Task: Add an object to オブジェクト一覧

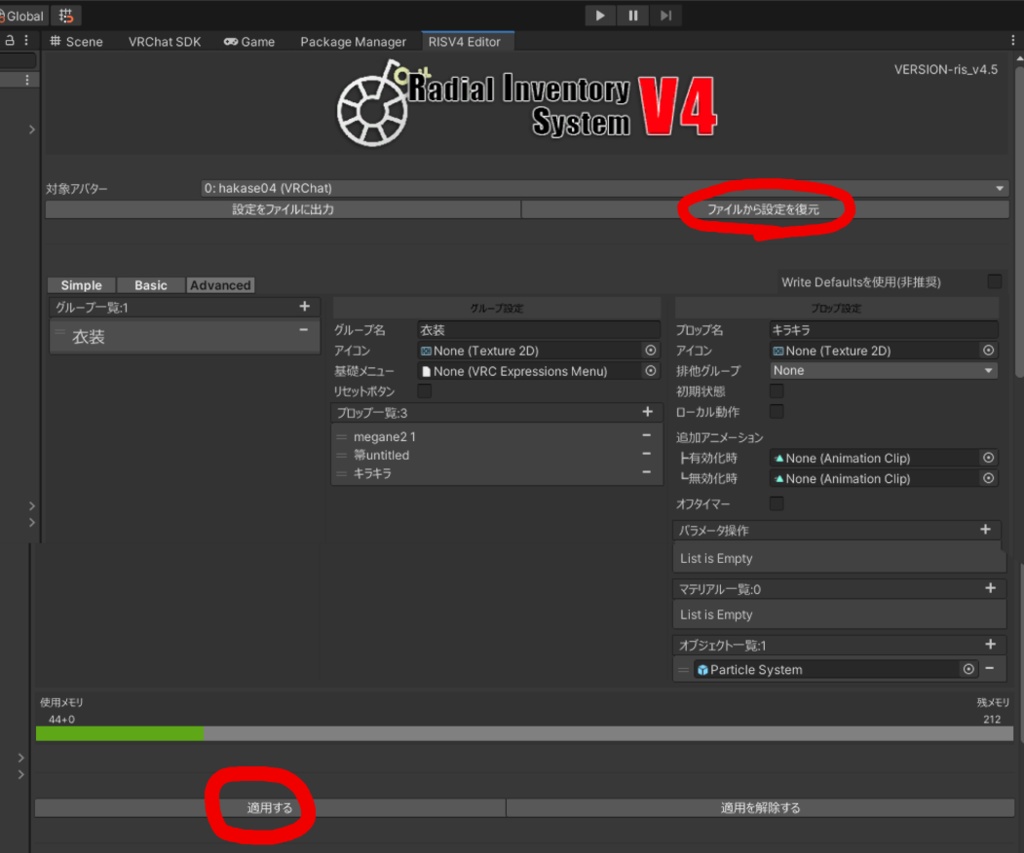Action: pyautogui.click(x=990, y=645)
